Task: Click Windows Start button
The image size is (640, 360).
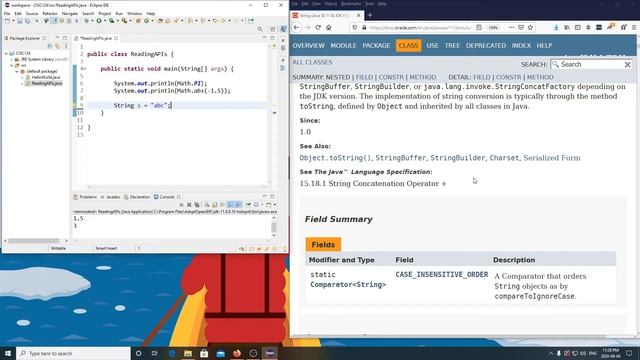Action: point(8,353)
